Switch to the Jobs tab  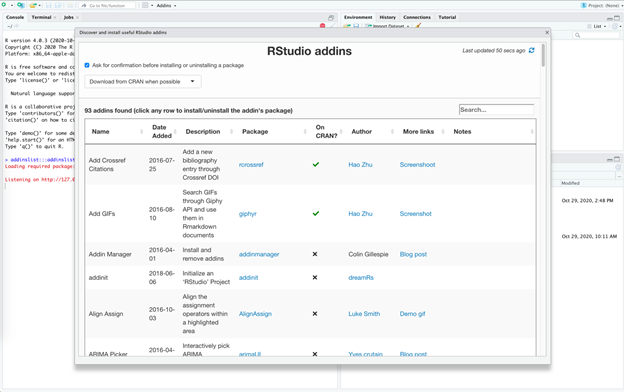[68, 18]
